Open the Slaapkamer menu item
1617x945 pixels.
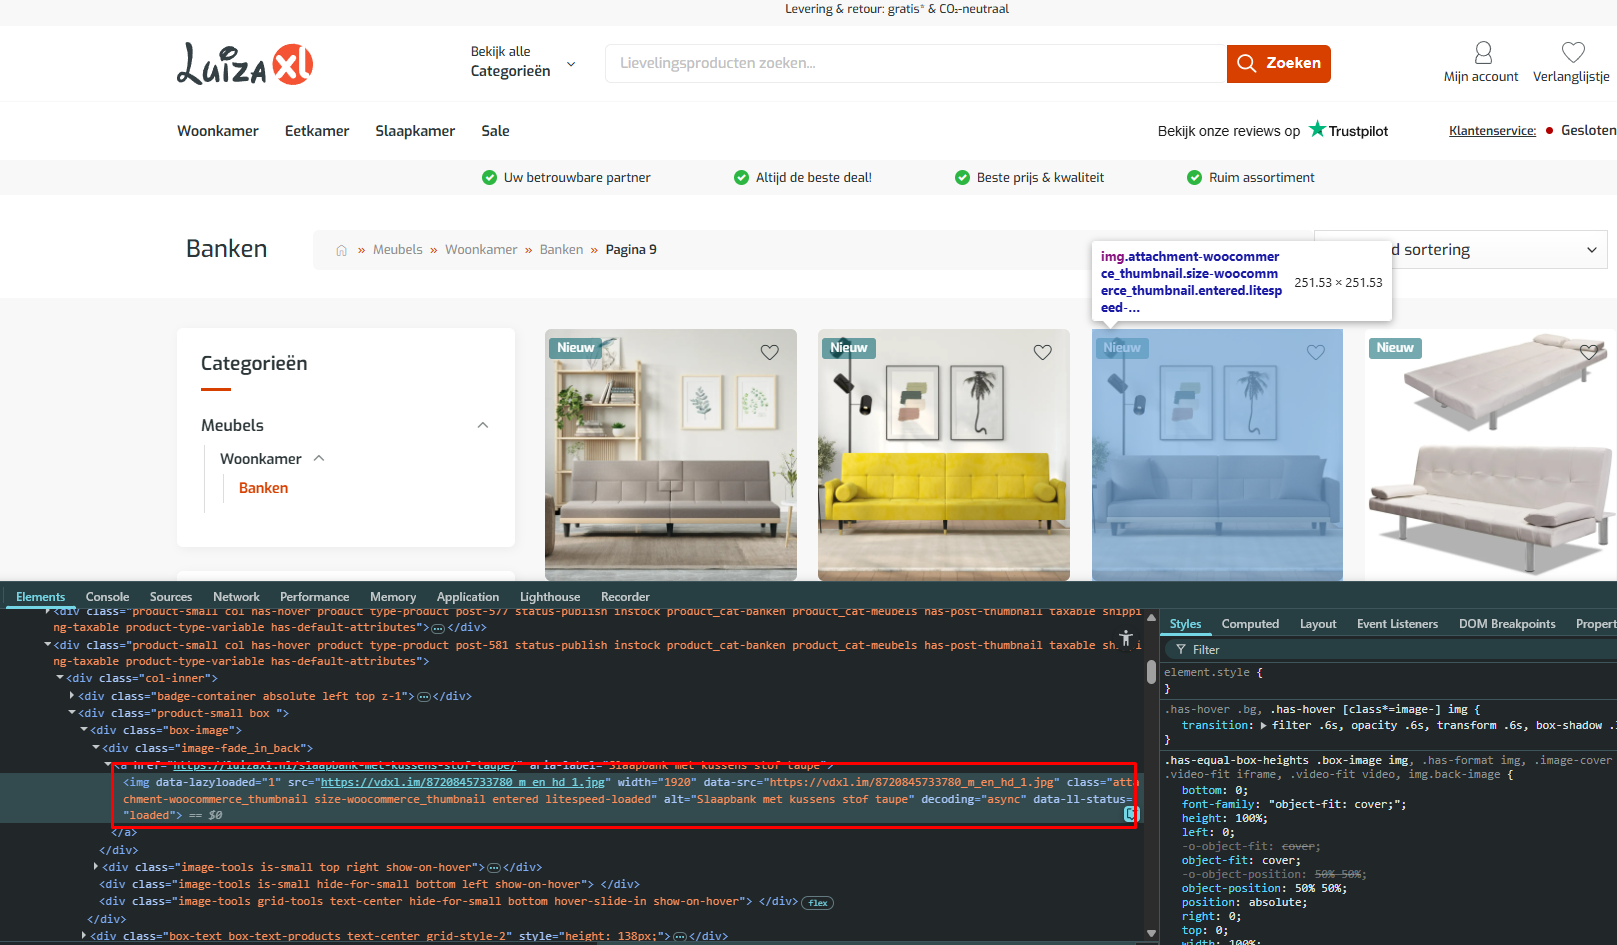[415, 131]
